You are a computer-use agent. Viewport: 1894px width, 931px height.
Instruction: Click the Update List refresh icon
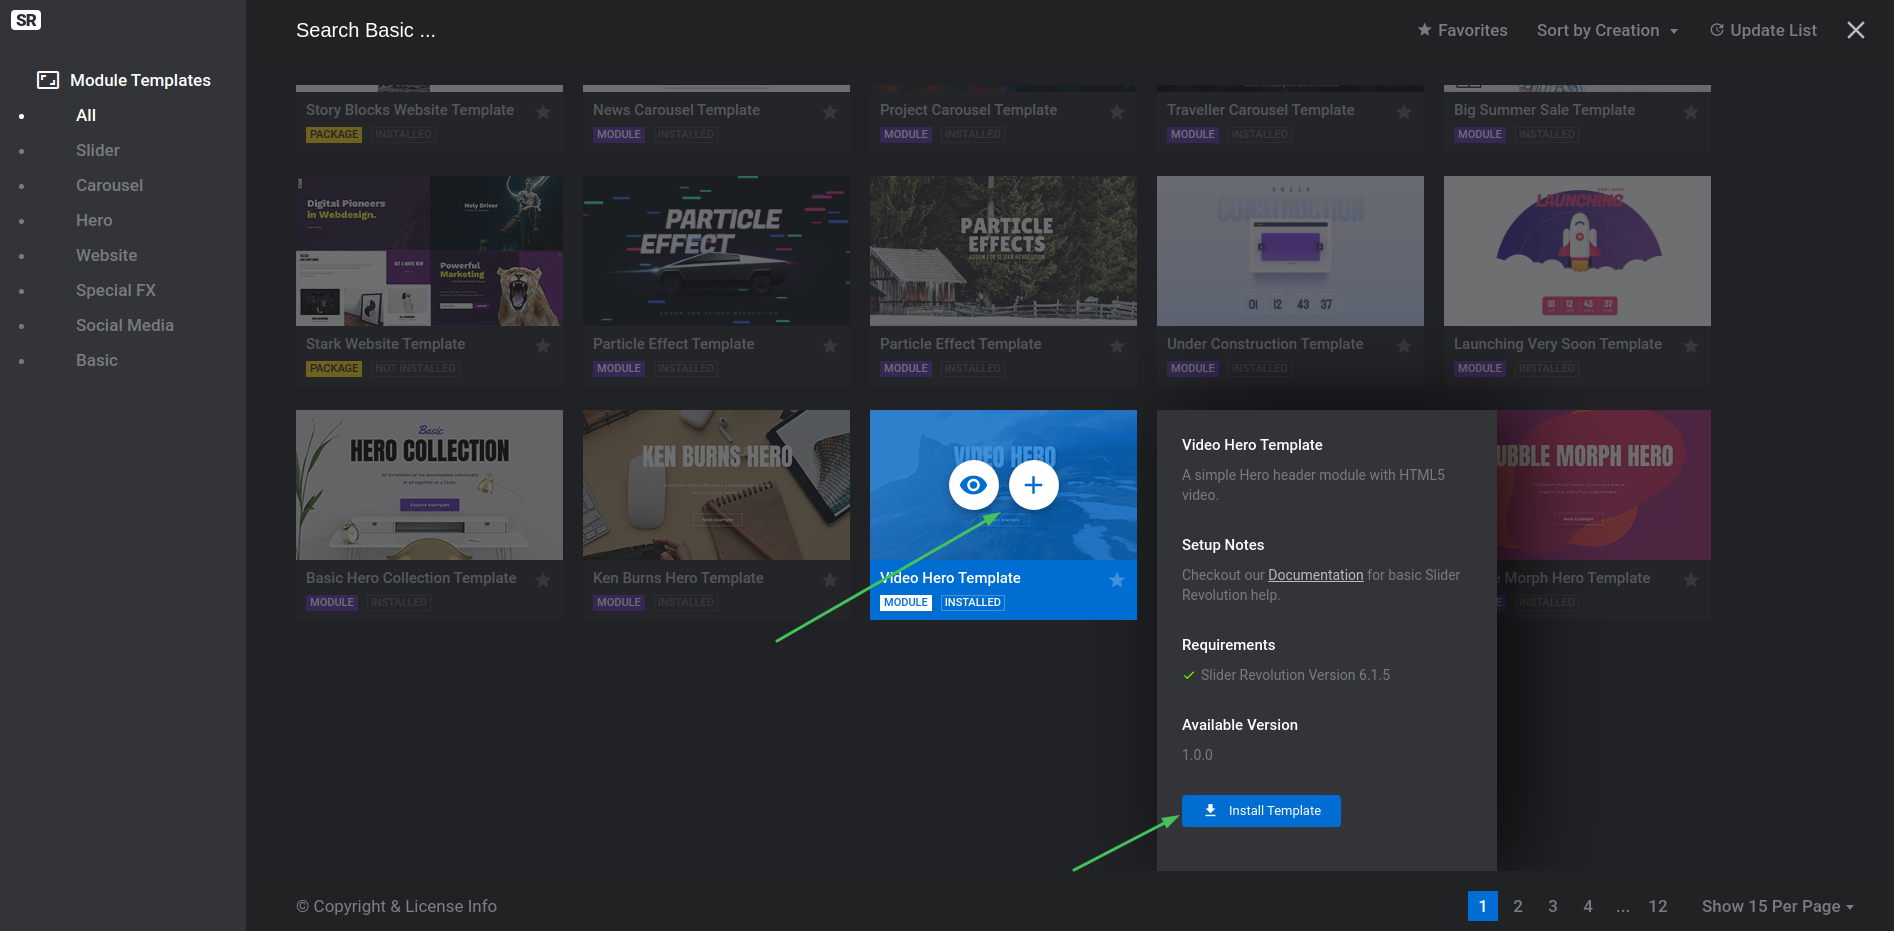[x=1716, y=30]
